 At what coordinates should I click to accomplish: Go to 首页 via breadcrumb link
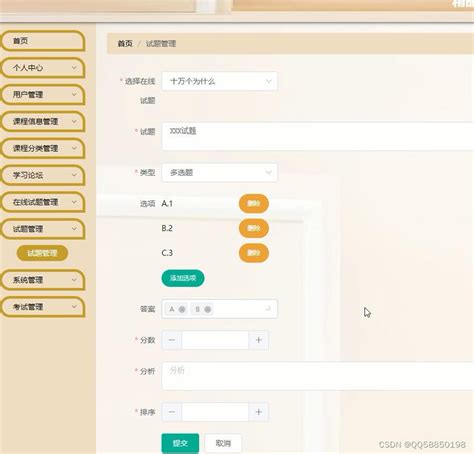point(125,43)
